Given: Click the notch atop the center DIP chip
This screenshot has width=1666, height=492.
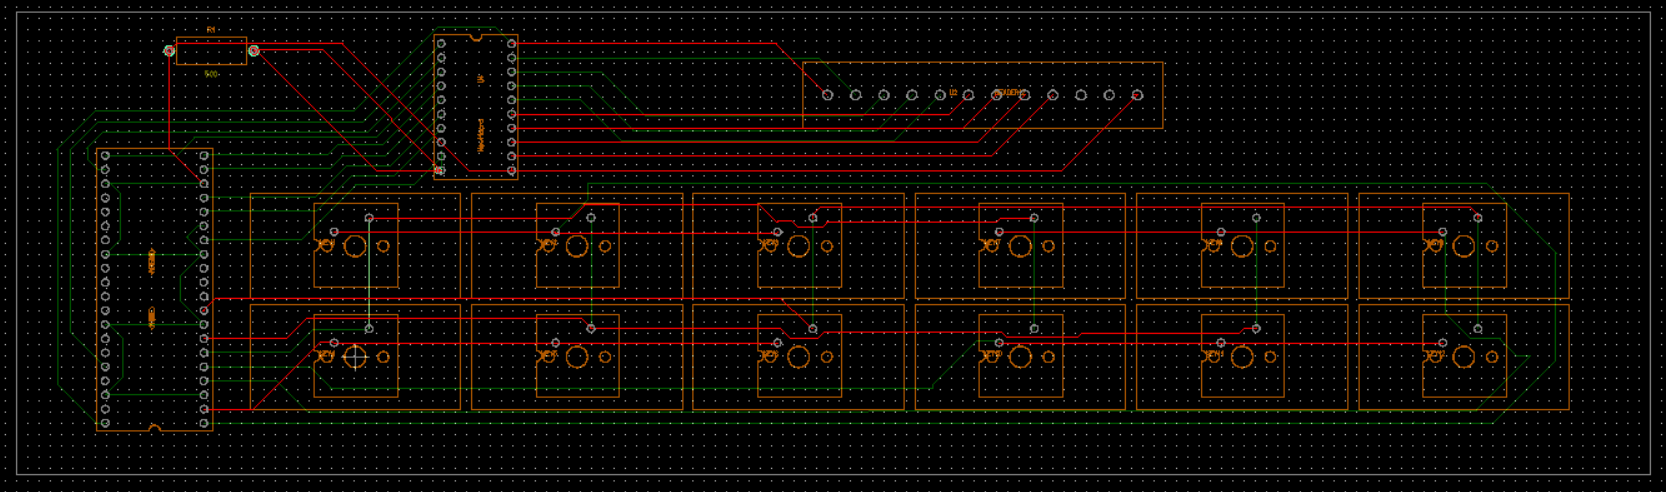Looking at the screenshot, I should [476, 38].
